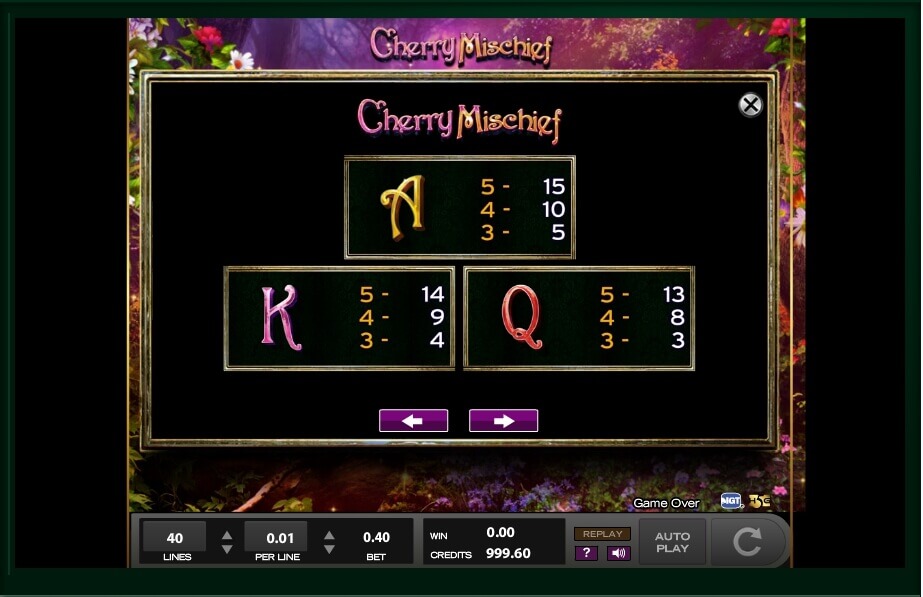Select the 40 Lines value box
Screen dimensions: 923x597
[175, 538]
